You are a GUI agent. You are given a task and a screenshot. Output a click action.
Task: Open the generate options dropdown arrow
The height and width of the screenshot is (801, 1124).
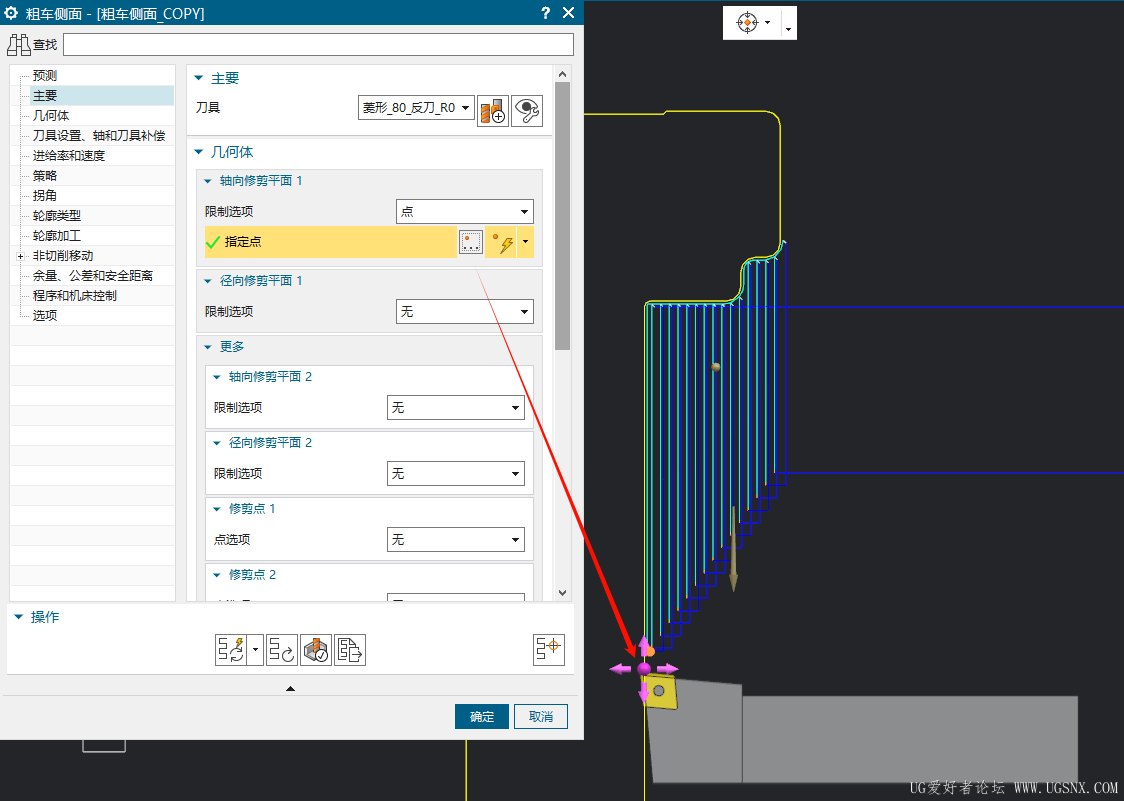point(255,650)
